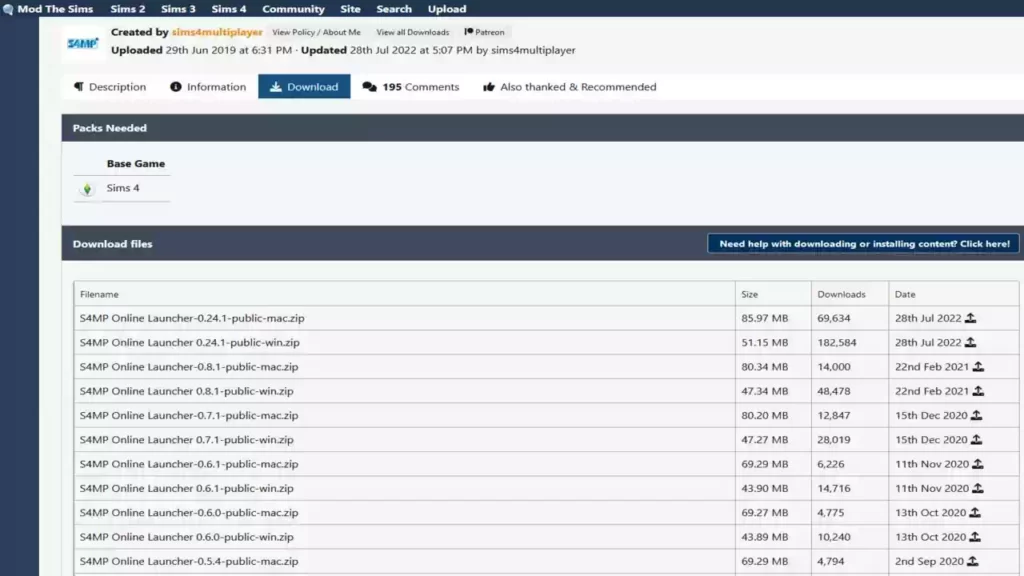Open Also thanked & Recommended tab
Image resolution: width=1024 pixels, height=576 pixels.
click(569, 87)
